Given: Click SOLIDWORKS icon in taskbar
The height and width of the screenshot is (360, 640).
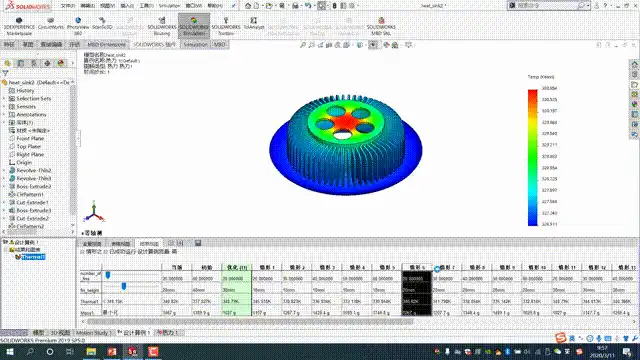Looking at the screenshot, I should click(132, 351).
